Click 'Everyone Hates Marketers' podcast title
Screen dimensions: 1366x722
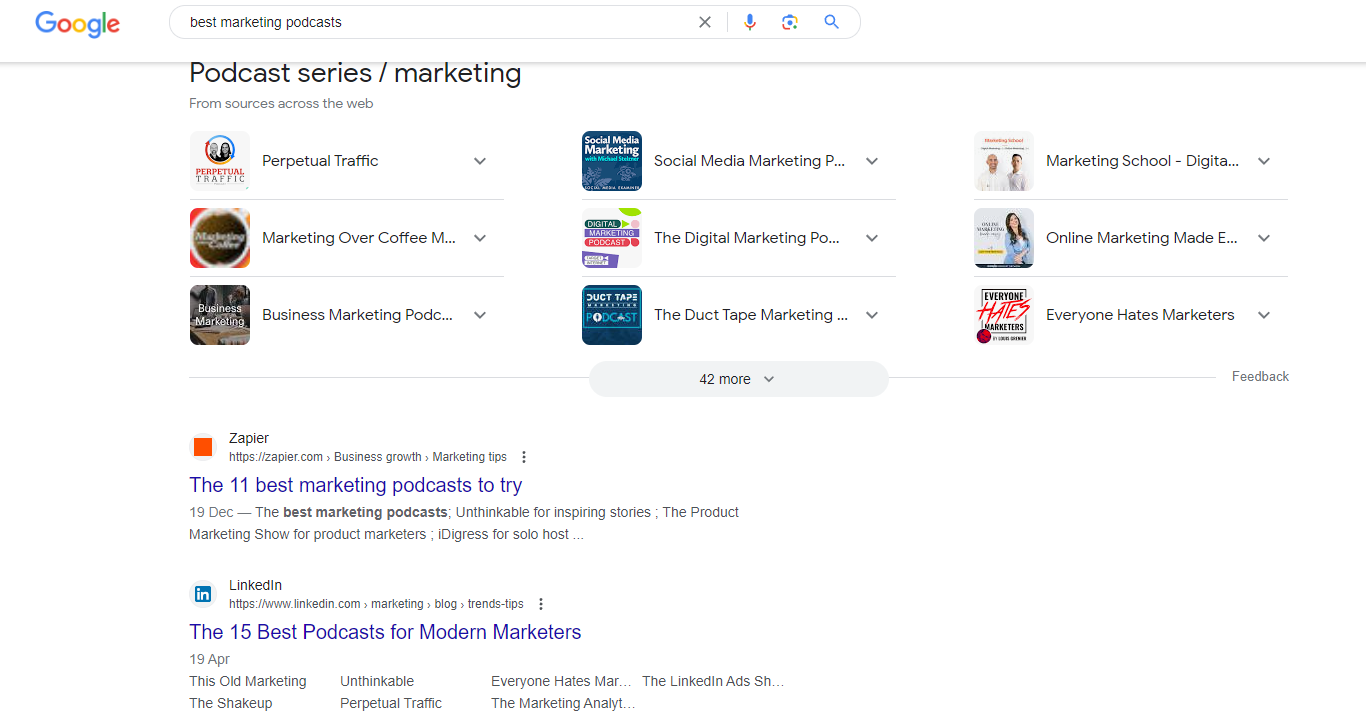pos(1140,315)
